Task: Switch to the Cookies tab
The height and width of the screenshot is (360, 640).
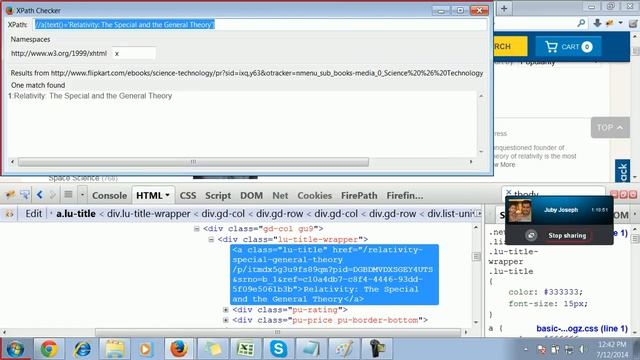Action: [314, 196]
